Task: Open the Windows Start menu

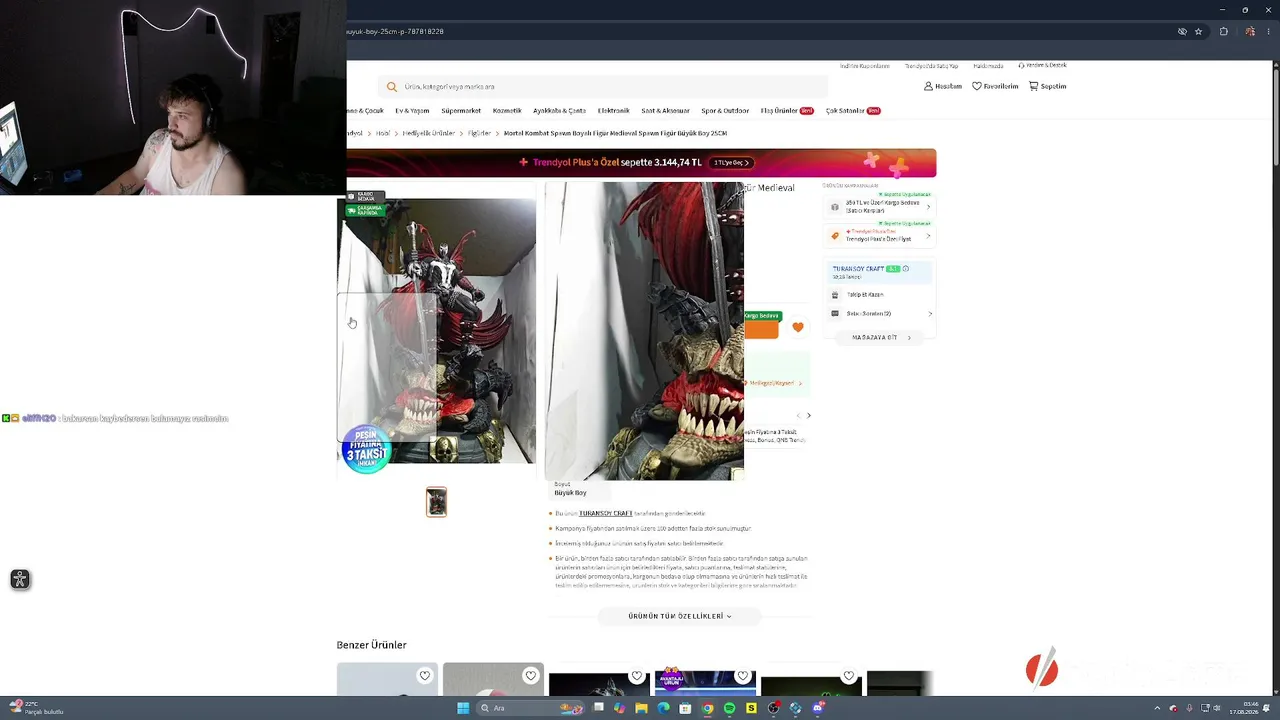Action: pyautogui.click(x=463, y=708)
